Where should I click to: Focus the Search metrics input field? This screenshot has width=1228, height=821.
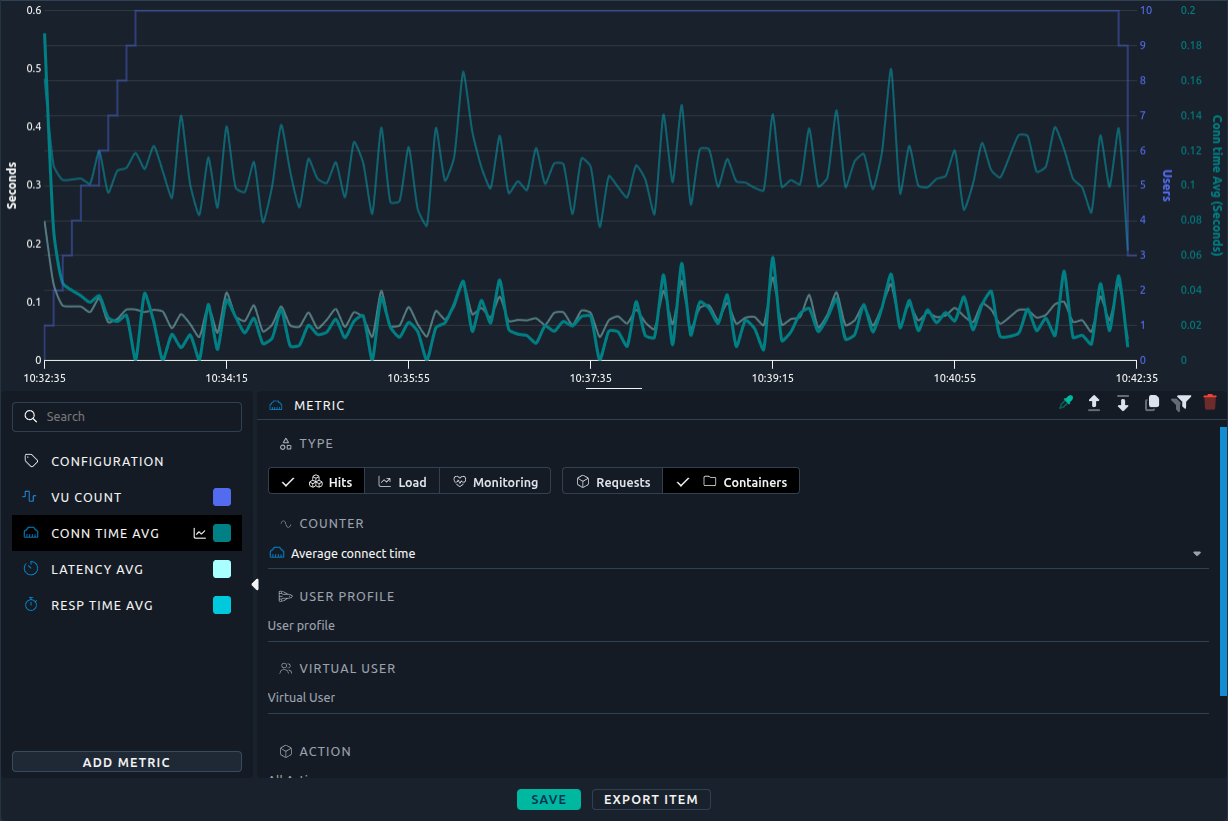tap(127, 416)
